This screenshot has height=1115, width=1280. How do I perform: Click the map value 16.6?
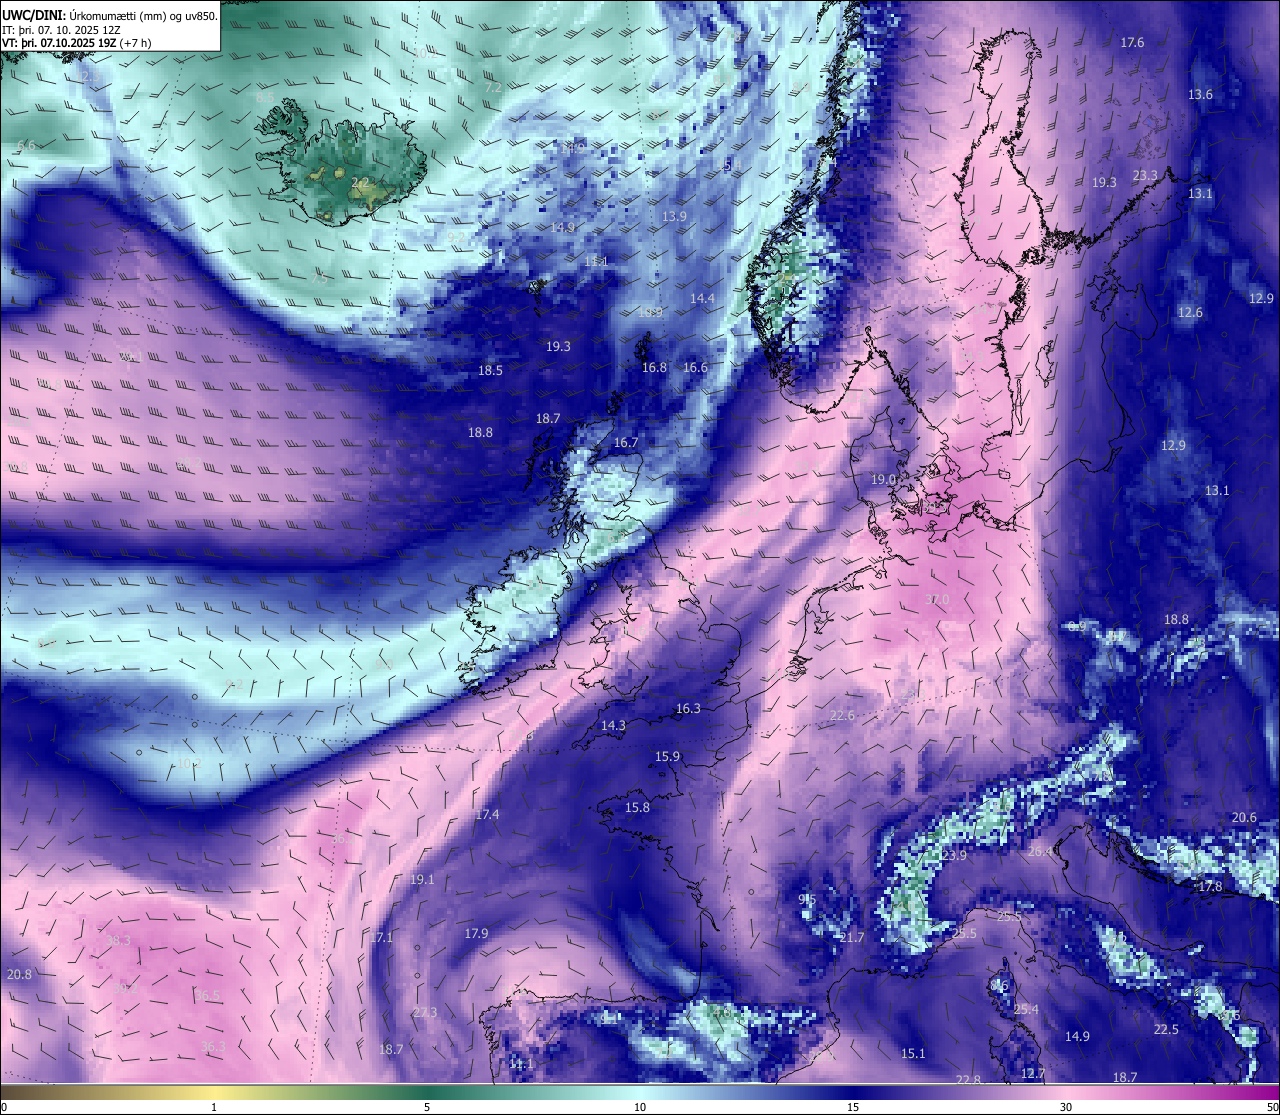(695, 368)
